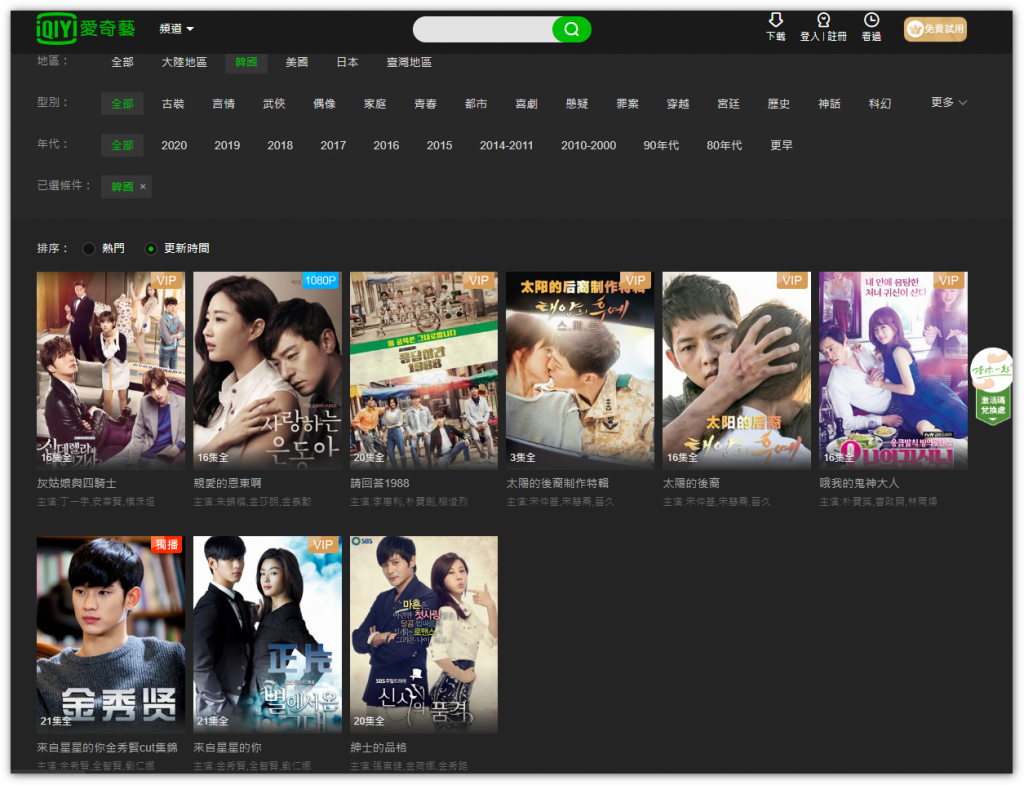The height and width of the screenshot is (785, 1024).
Task: Select region filter 臺灣地區
Action: click(409, 62)
